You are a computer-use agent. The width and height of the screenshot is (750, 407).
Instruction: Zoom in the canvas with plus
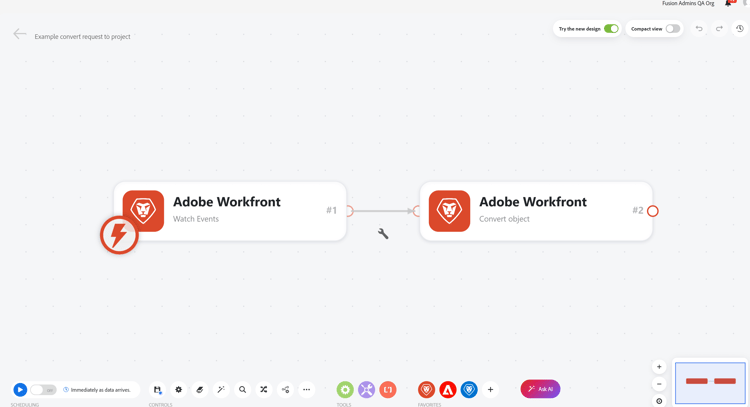click(x=659, y=367)
